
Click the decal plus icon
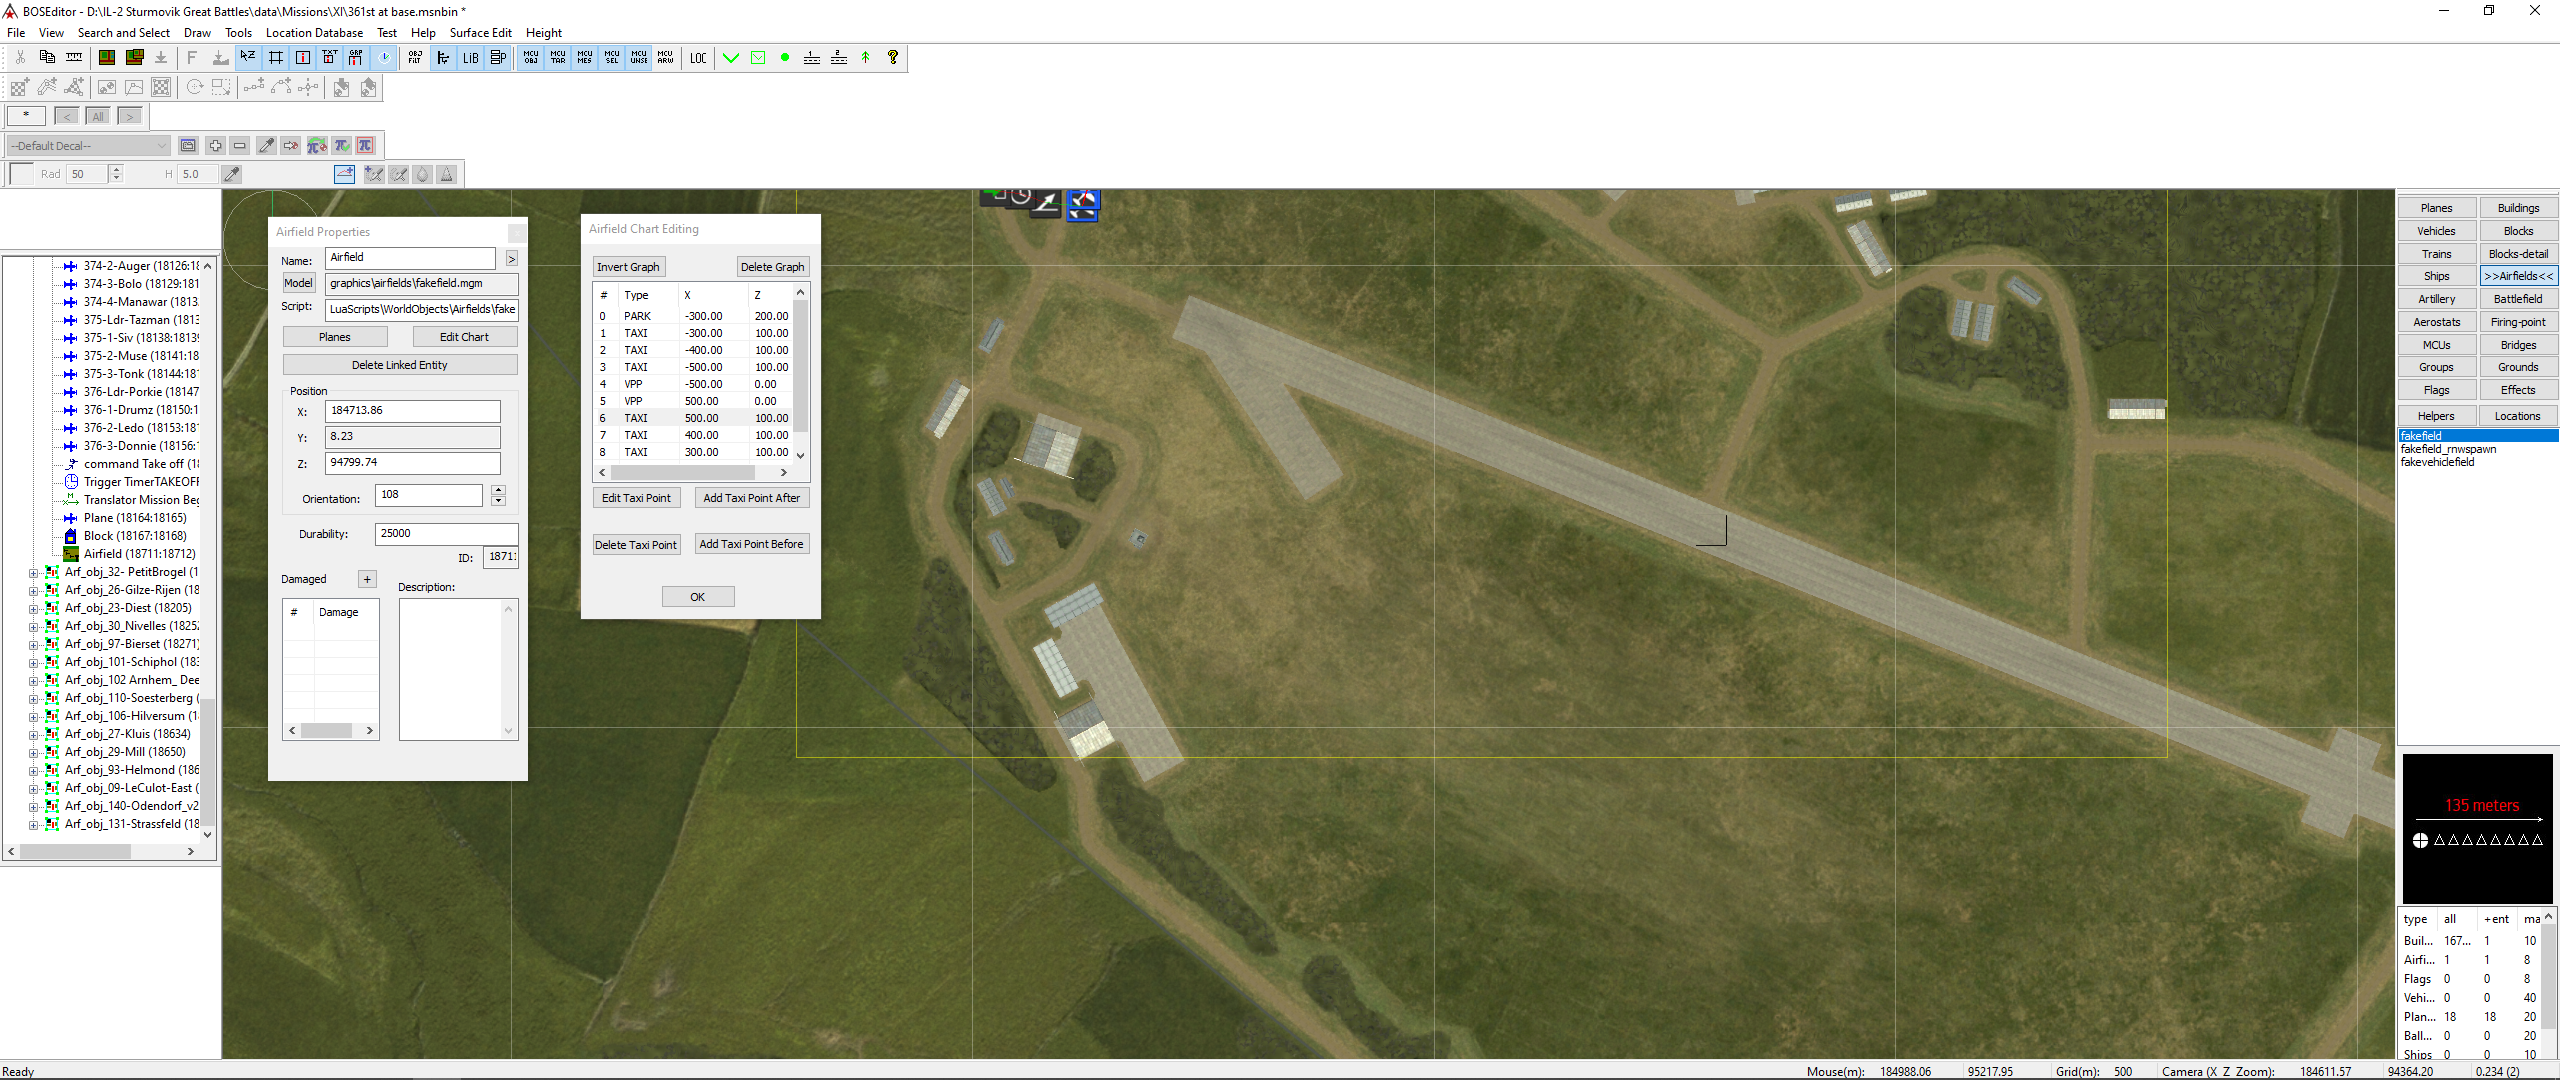click(x=215, y=146)
